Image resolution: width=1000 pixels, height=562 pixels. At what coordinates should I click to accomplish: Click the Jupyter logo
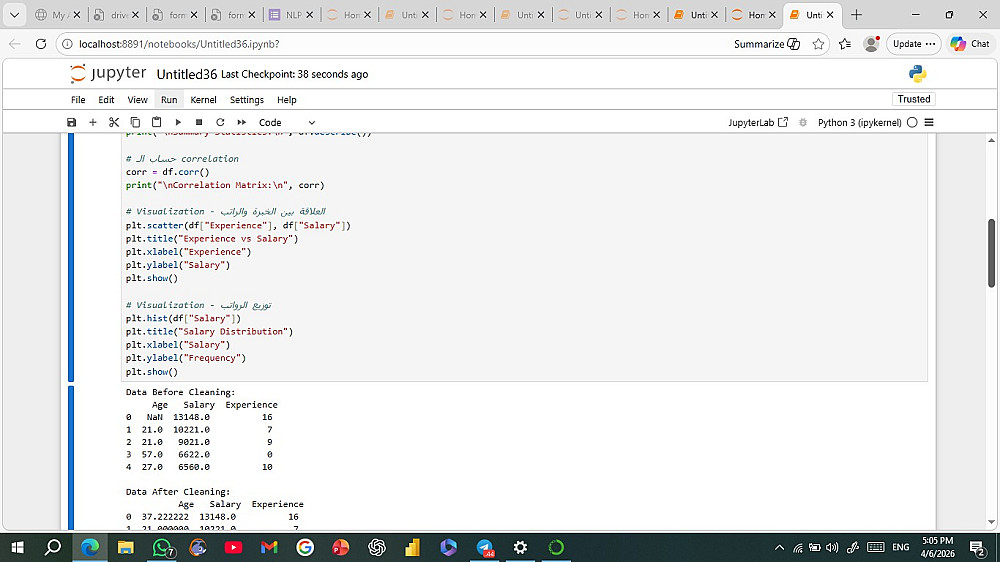[108, 73]
